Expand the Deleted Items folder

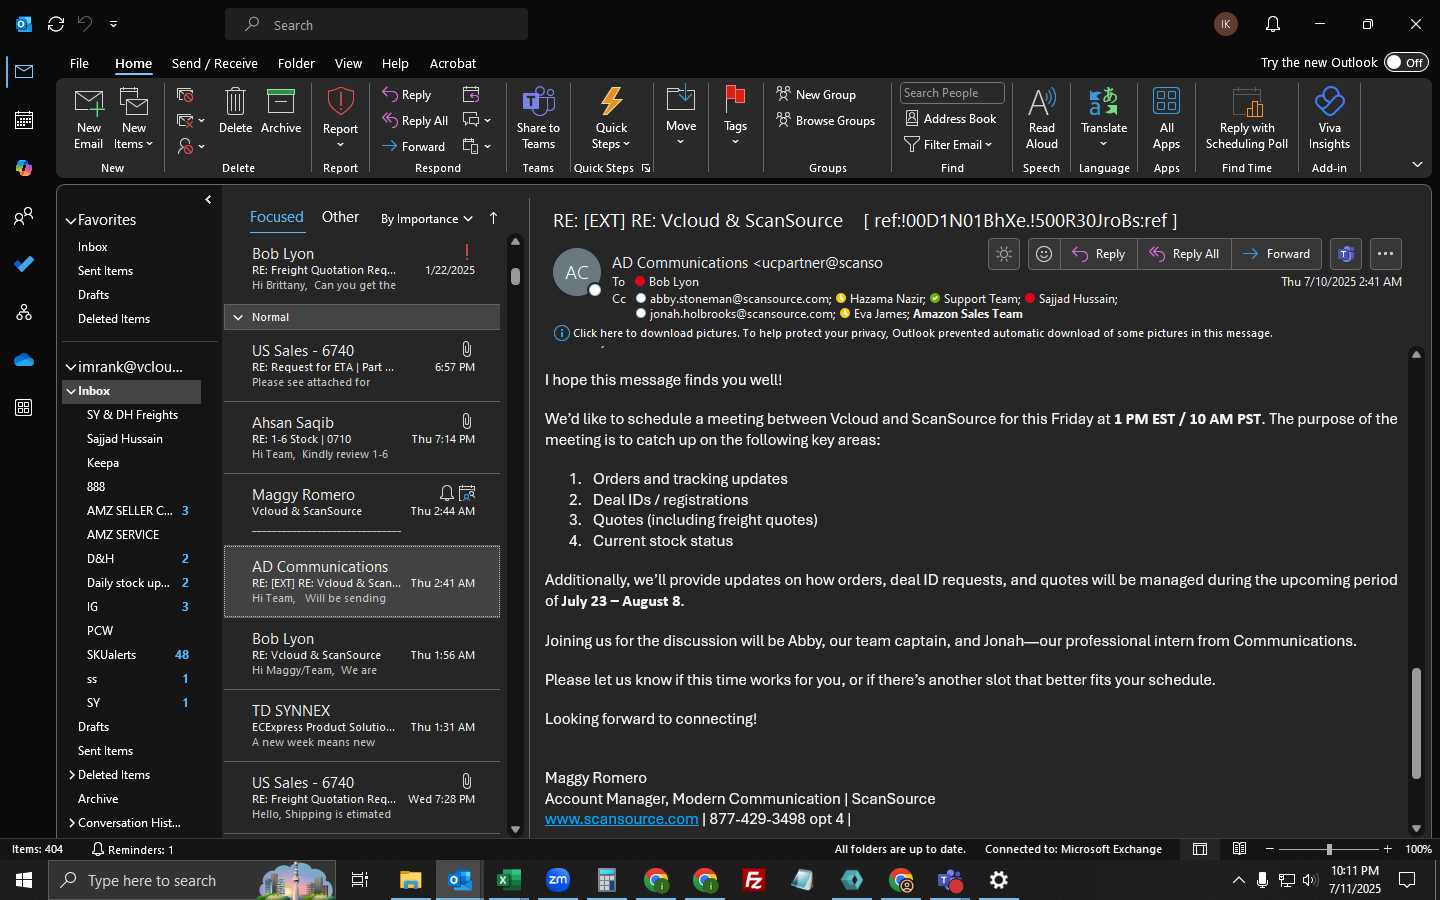72,775
